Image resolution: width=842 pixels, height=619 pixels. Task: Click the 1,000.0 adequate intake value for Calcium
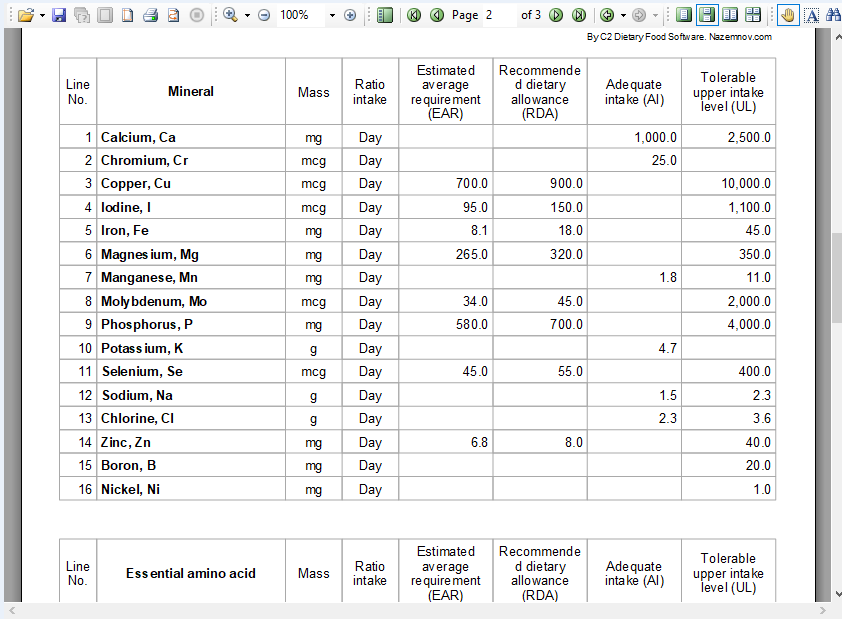click(x=656, y=137)
